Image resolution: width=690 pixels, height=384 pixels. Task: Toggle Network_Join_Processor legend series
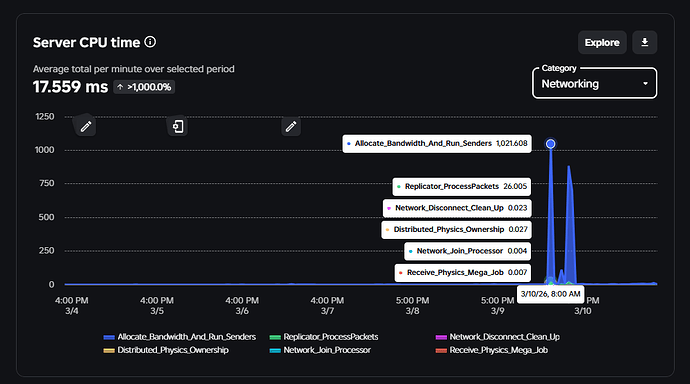click(320, 350)
